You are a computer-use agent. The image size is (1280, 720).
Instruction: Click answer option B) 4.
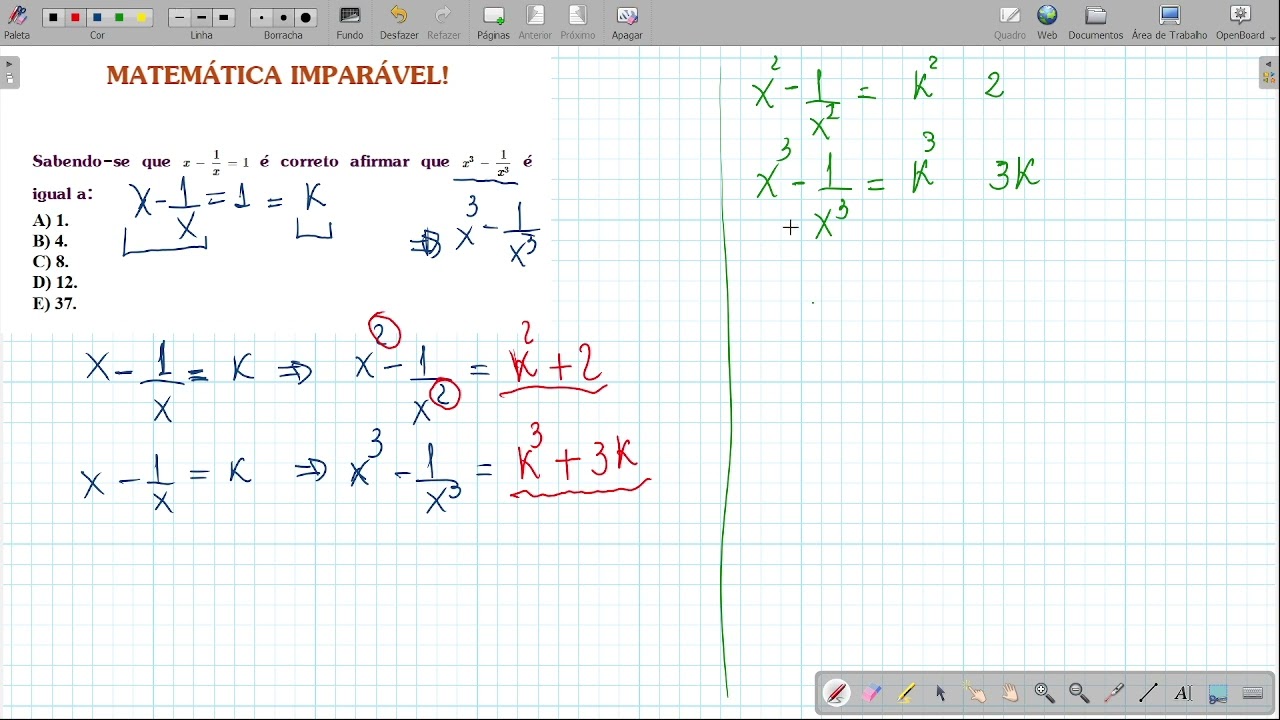tap(51, 241)
